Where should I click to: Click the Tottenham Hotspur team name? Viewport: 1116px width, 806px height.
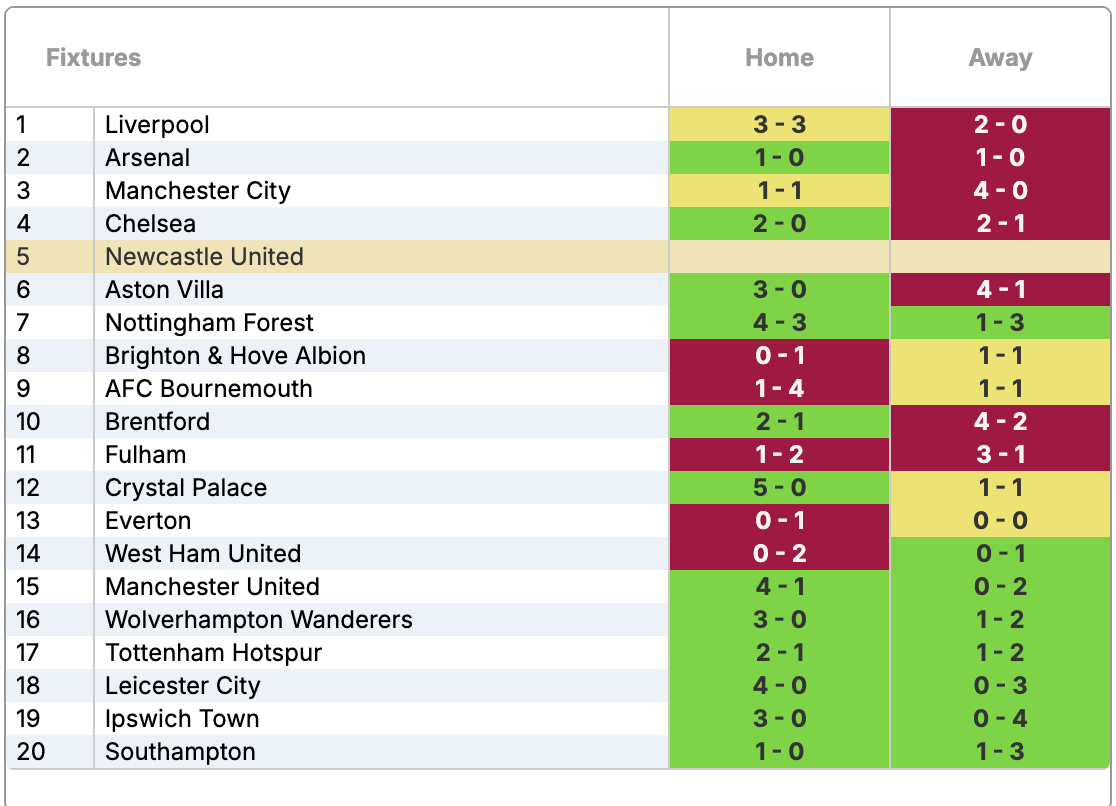coord(213,653)
